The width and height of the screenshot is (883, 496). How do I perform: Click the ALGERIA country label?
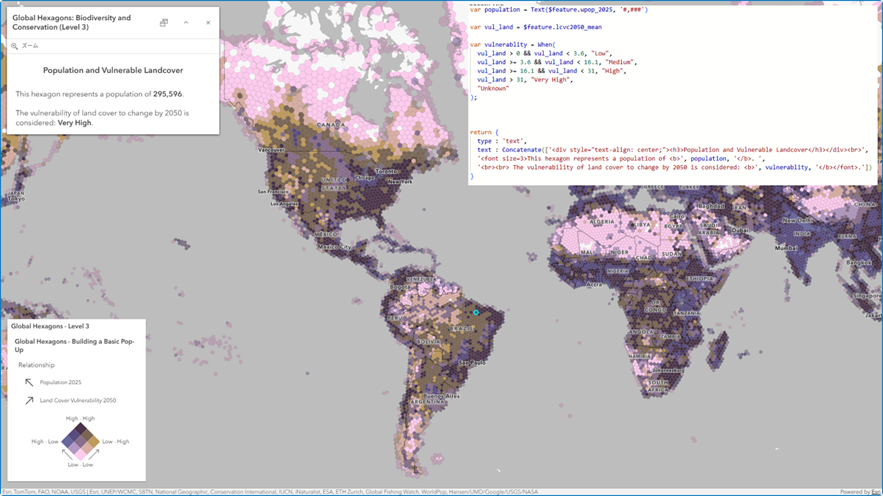tap(601, 222)
